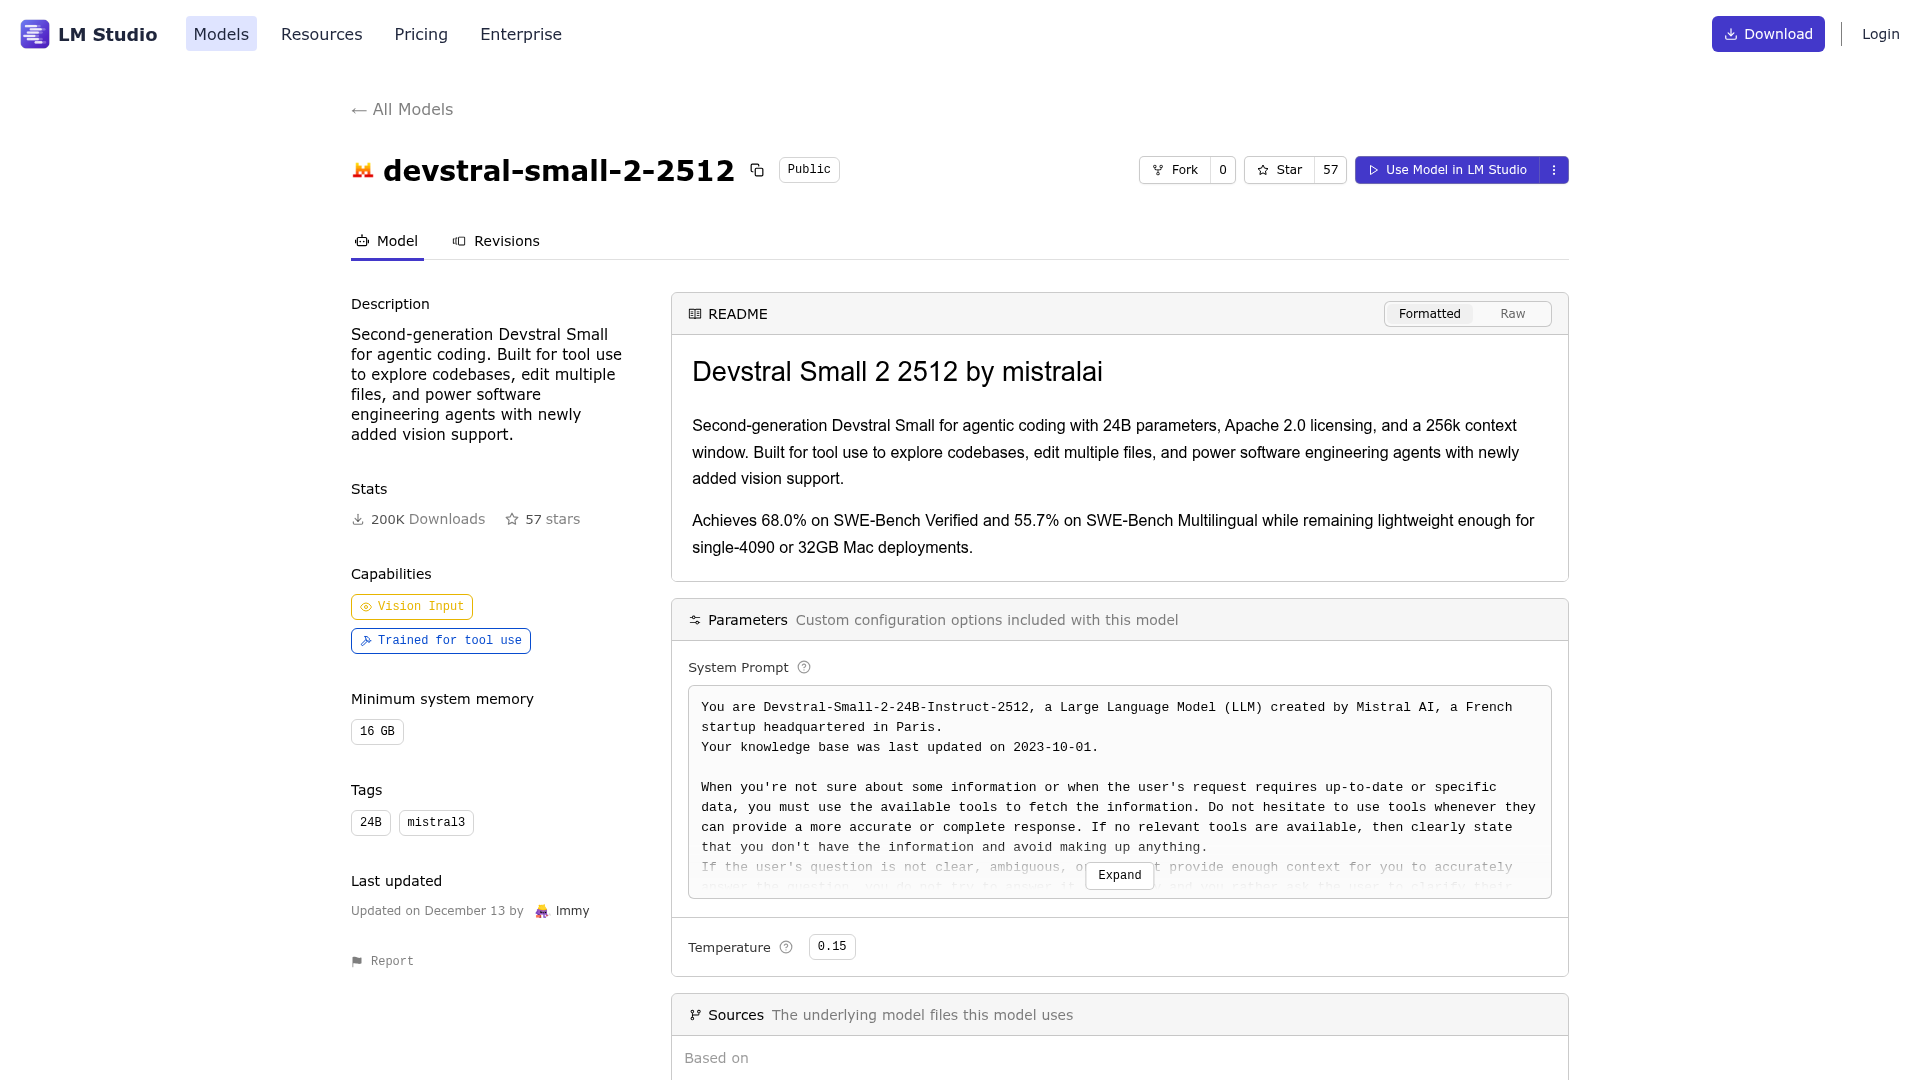This screenshot has width=1920, height=1080.
Task: Switch README to Raw view
Action: tap(1512, 314)
